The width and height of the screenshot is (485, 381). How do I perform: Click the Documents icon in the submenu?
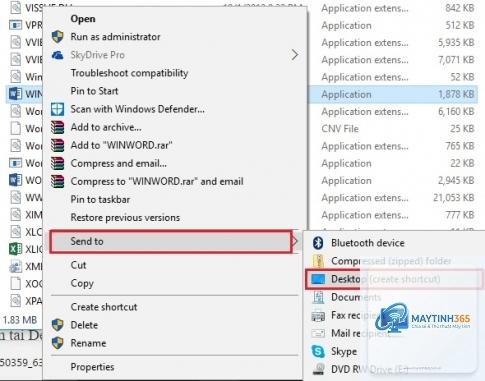[318, 297]
